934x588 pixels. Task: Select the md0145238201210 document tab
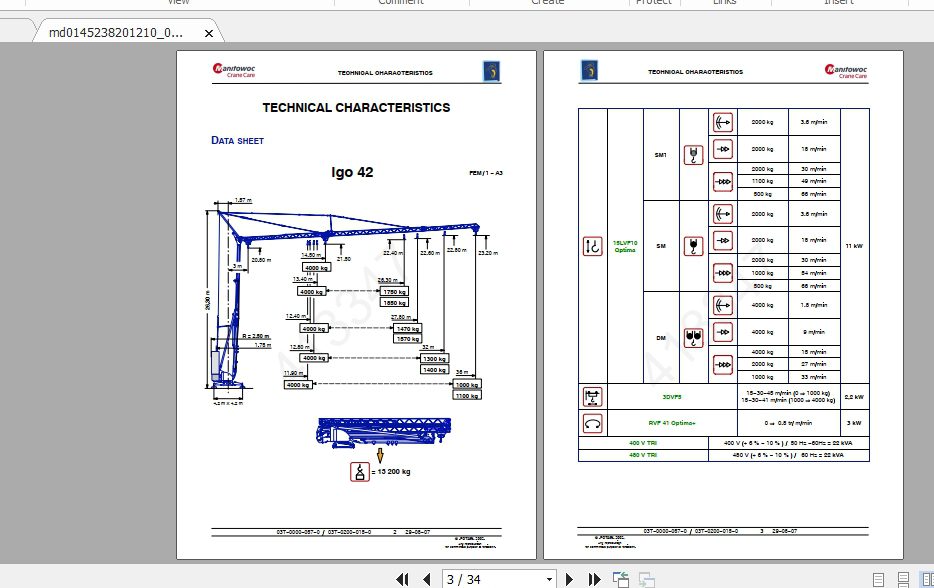click(116, 33)
